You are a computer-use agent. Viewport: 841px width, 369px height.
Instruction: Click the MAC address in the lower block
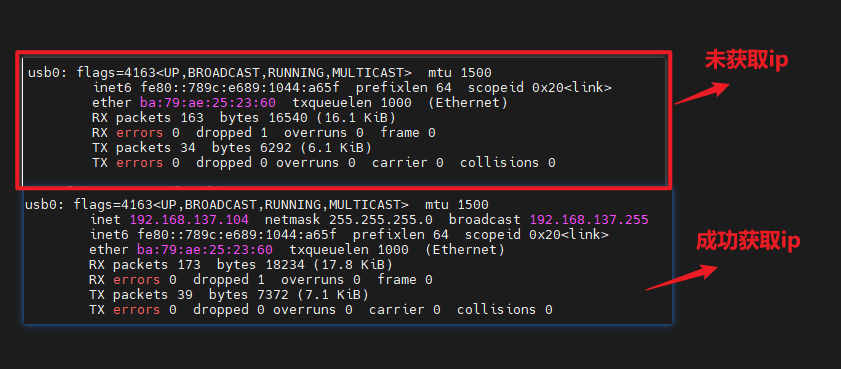[205, 250]
